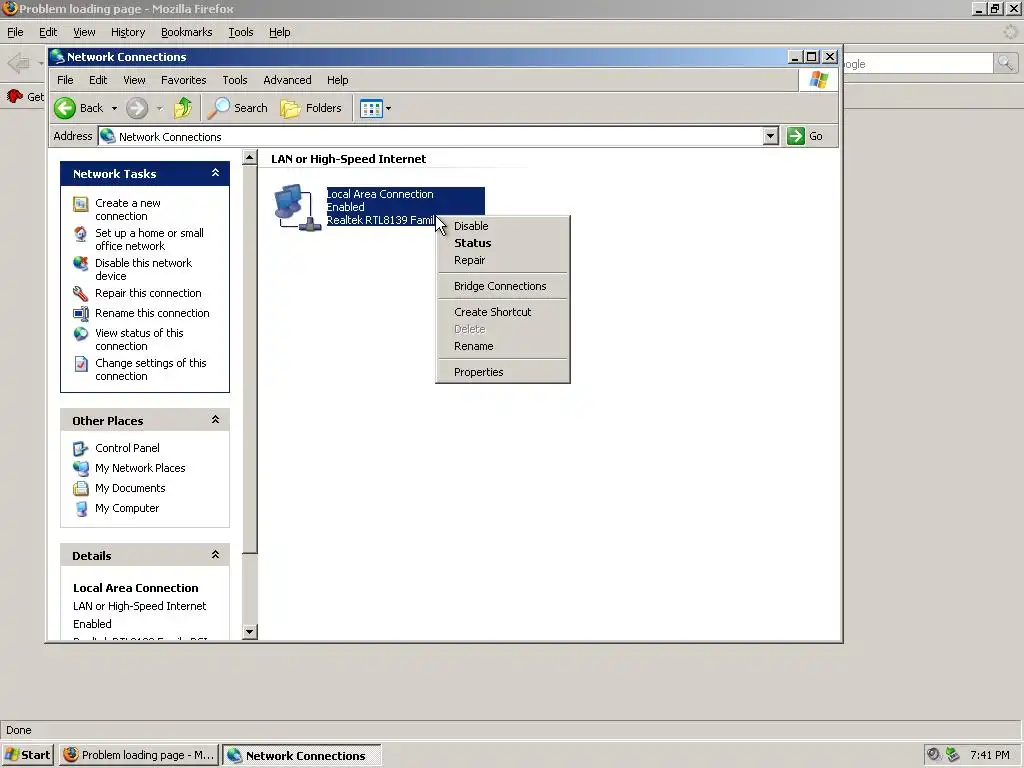Click the My Documents folder icon
The width and height of the screenshot is (1024, 768).
click(80, 488)
